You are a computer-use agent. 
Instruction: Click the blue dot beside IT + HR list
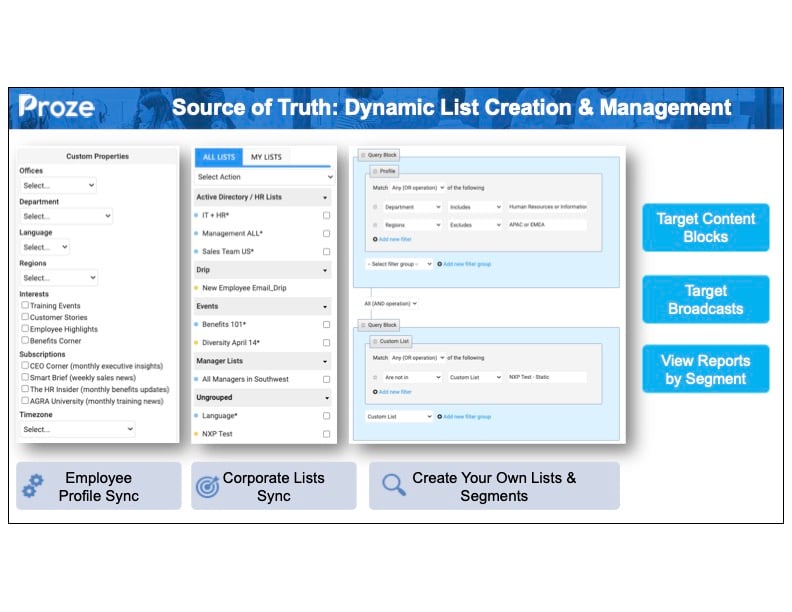tap(196, 215)
